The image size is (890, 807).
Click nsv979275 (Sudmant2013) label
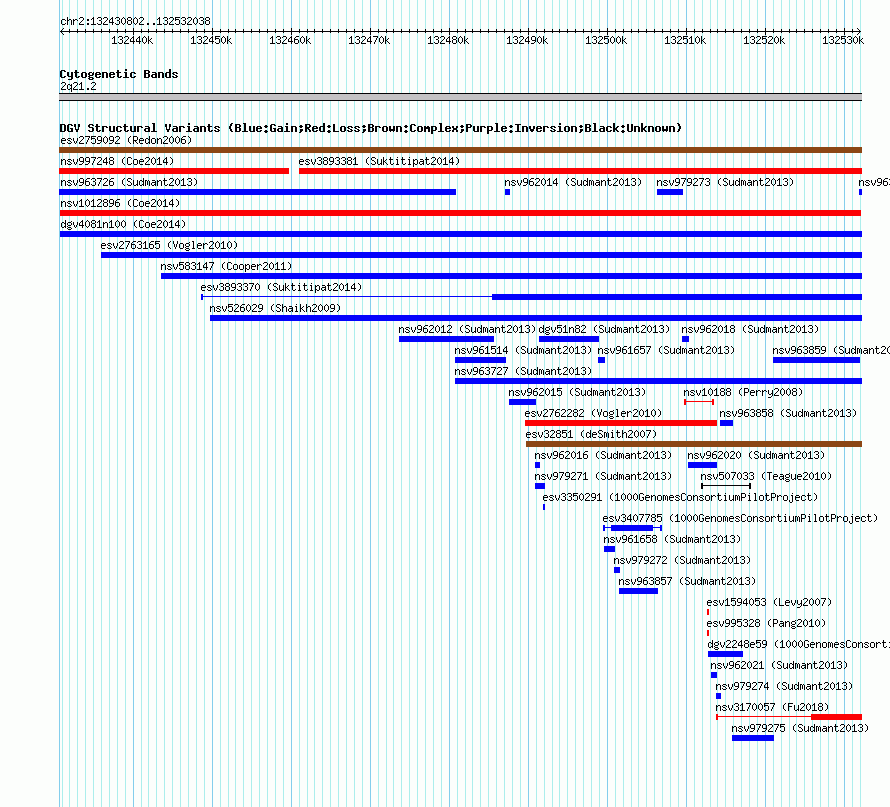point(800,728)
